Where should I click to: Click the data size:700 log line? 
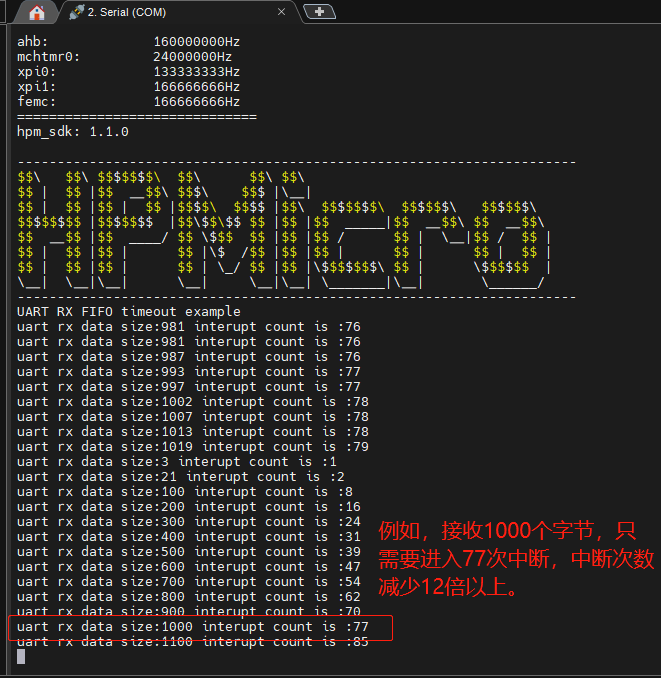pyautogui.click(x=188, y=581)
